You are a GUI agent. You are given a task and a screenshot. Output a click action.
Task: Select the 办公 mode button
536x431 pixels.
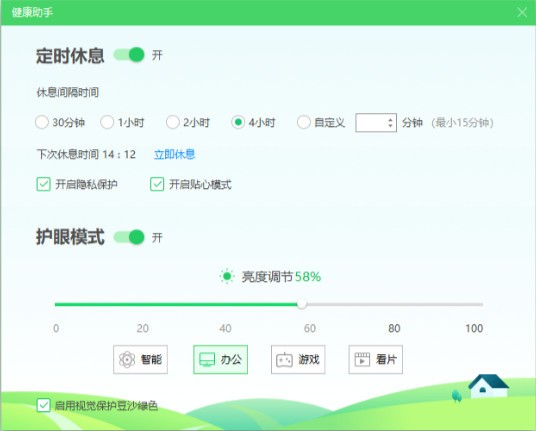(x=220, y=360)
